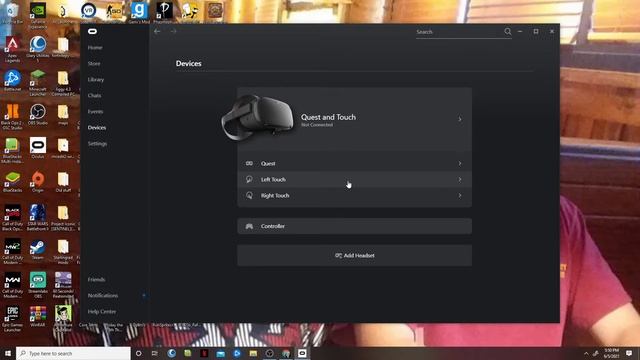Open OBS Studio desktop shortcut
The width and height of the screenshot is (640, 360).
pyautogui.click(x=38, y=114)
